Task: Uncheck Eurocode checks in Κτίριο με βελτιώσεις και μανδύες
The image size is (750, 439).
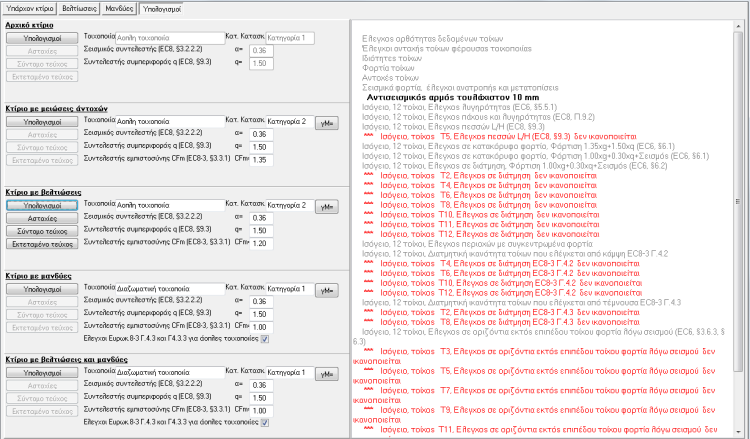Action: click(x=264, y=422)
